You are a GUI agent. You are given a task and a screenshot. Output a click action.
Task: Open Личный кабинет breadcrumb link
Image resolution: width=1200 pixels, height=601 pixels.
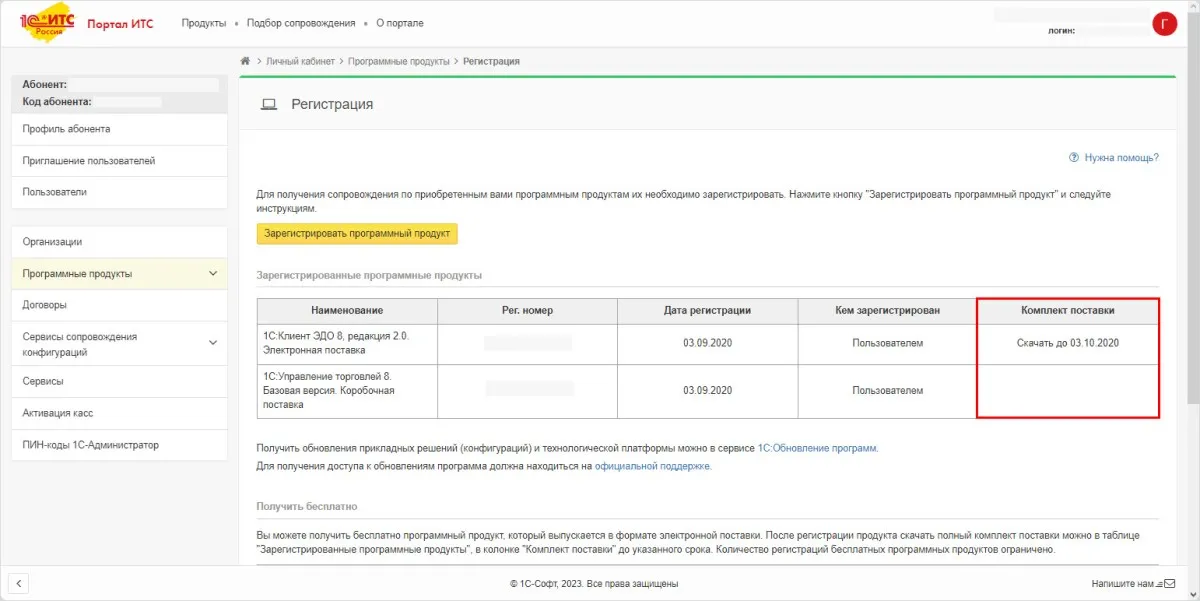(301, 61)
